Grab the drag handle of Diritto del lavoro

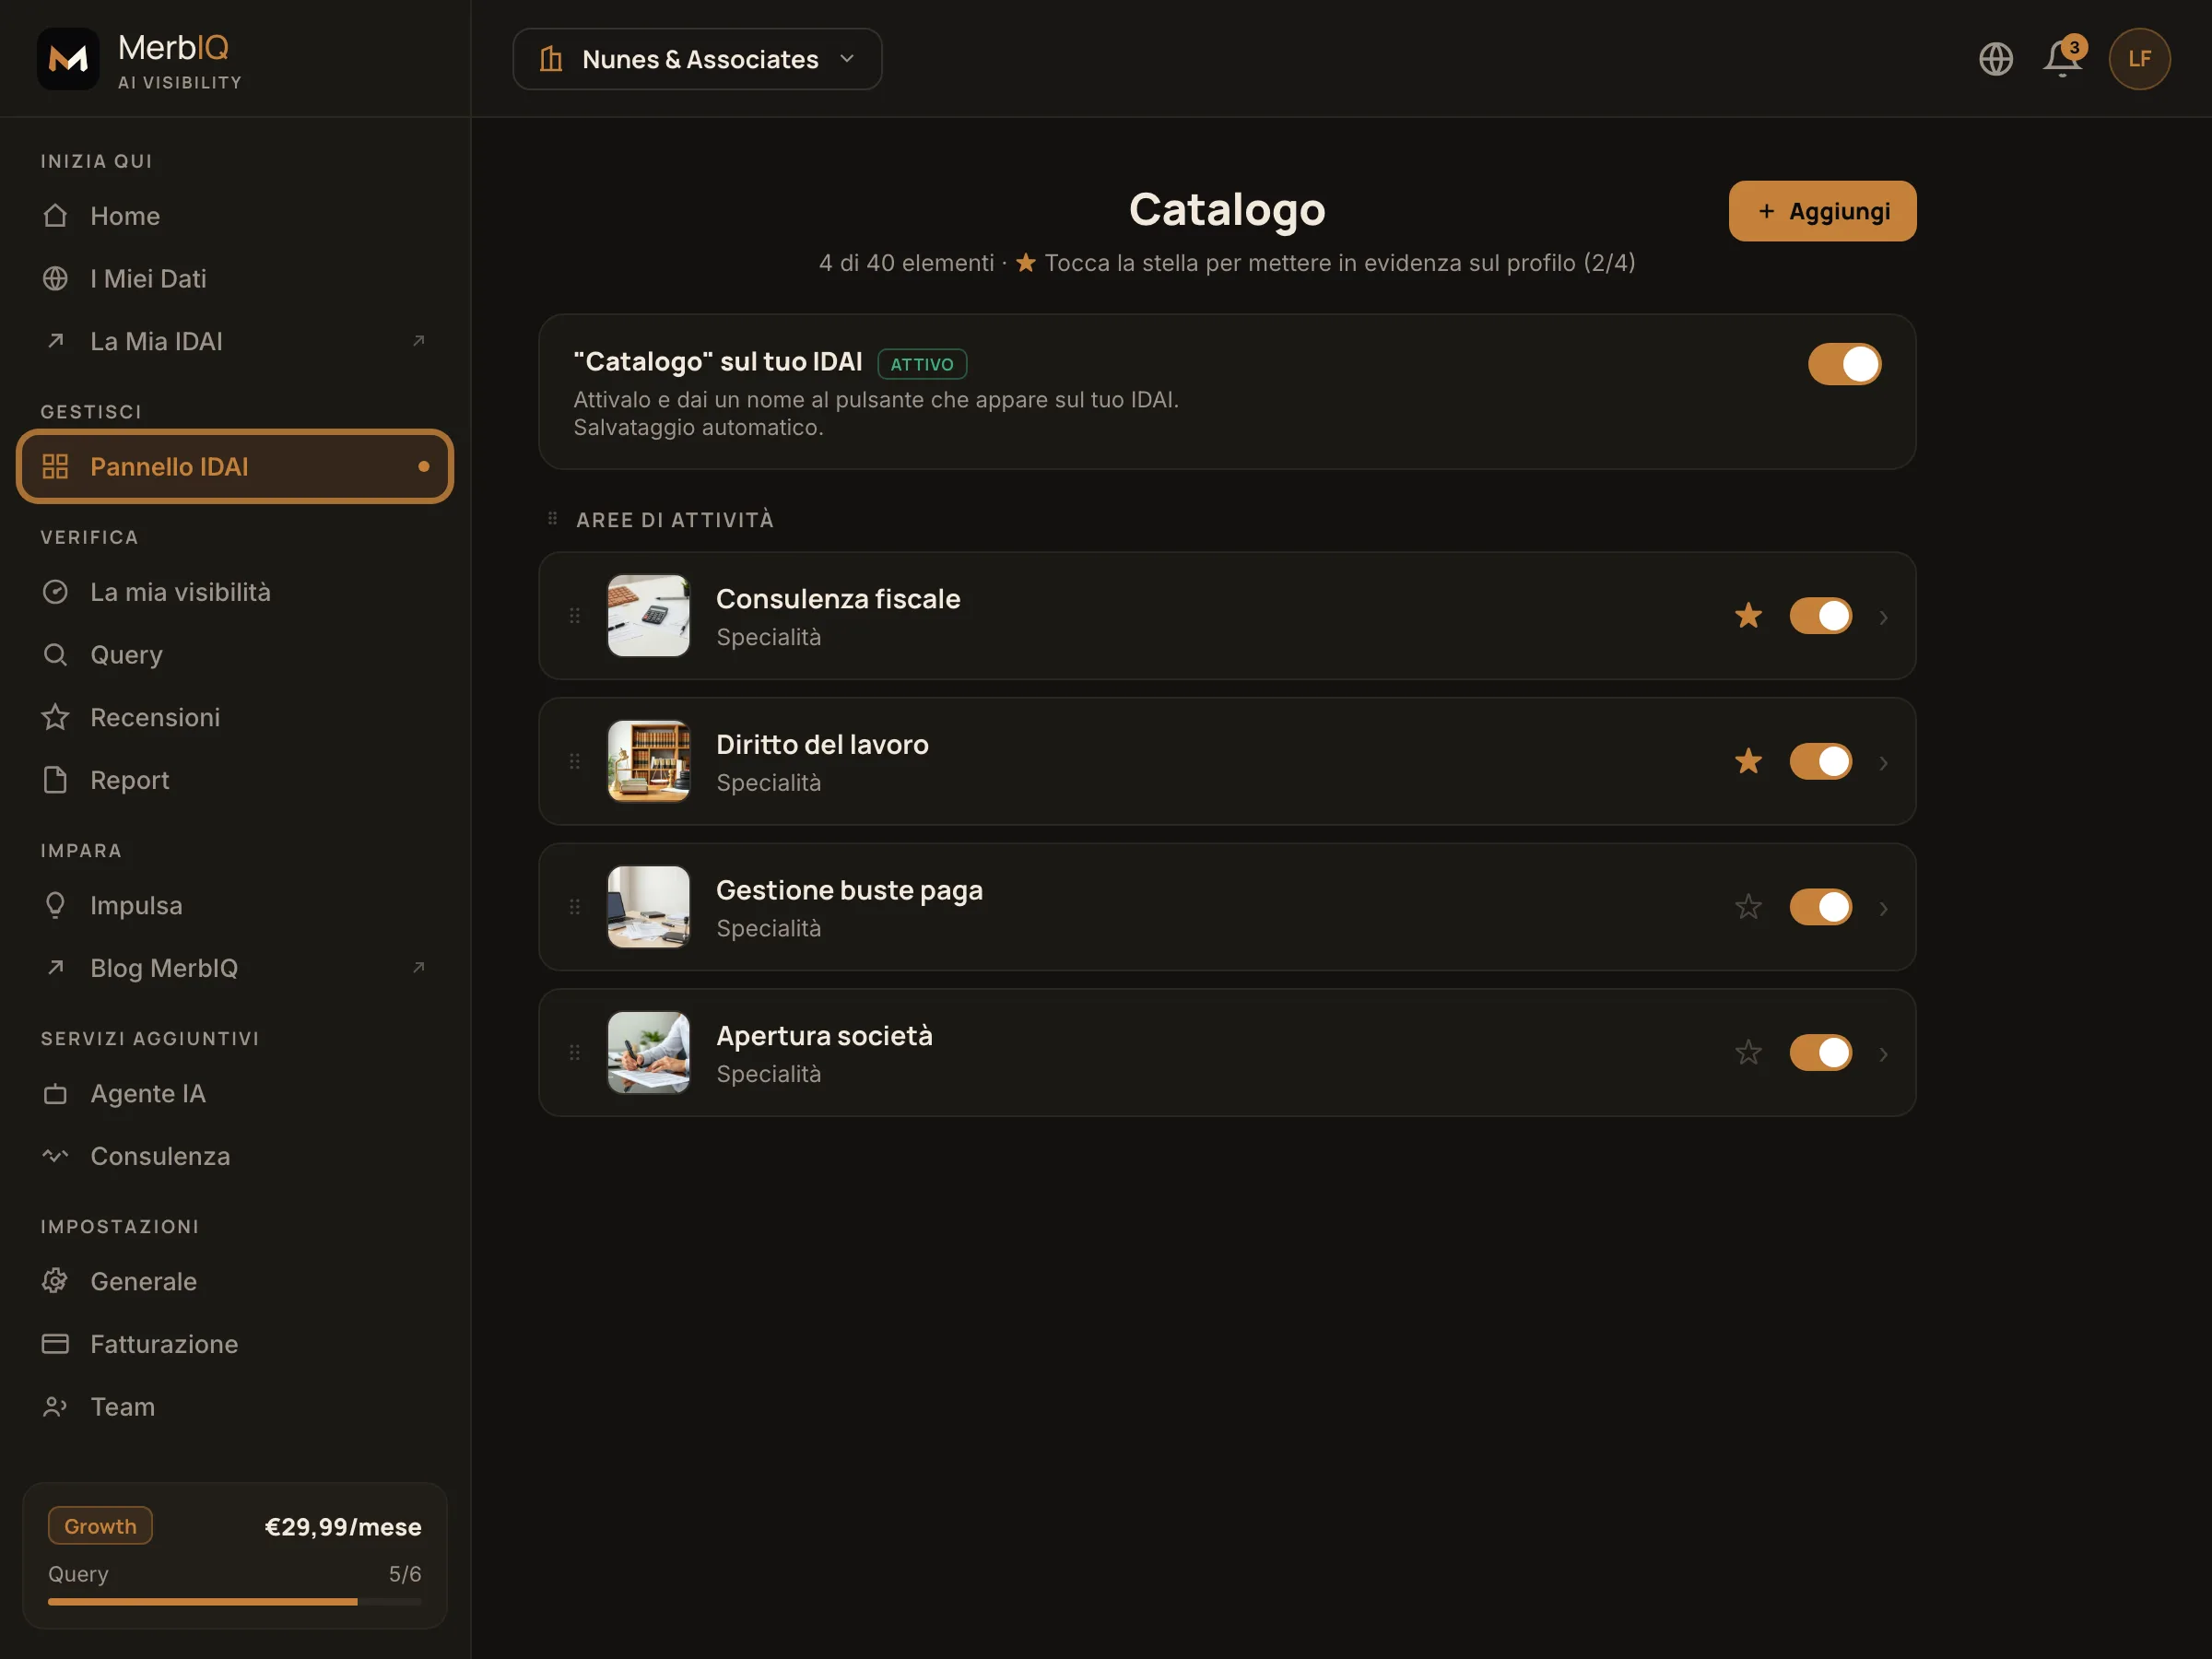tap(575, 761)
